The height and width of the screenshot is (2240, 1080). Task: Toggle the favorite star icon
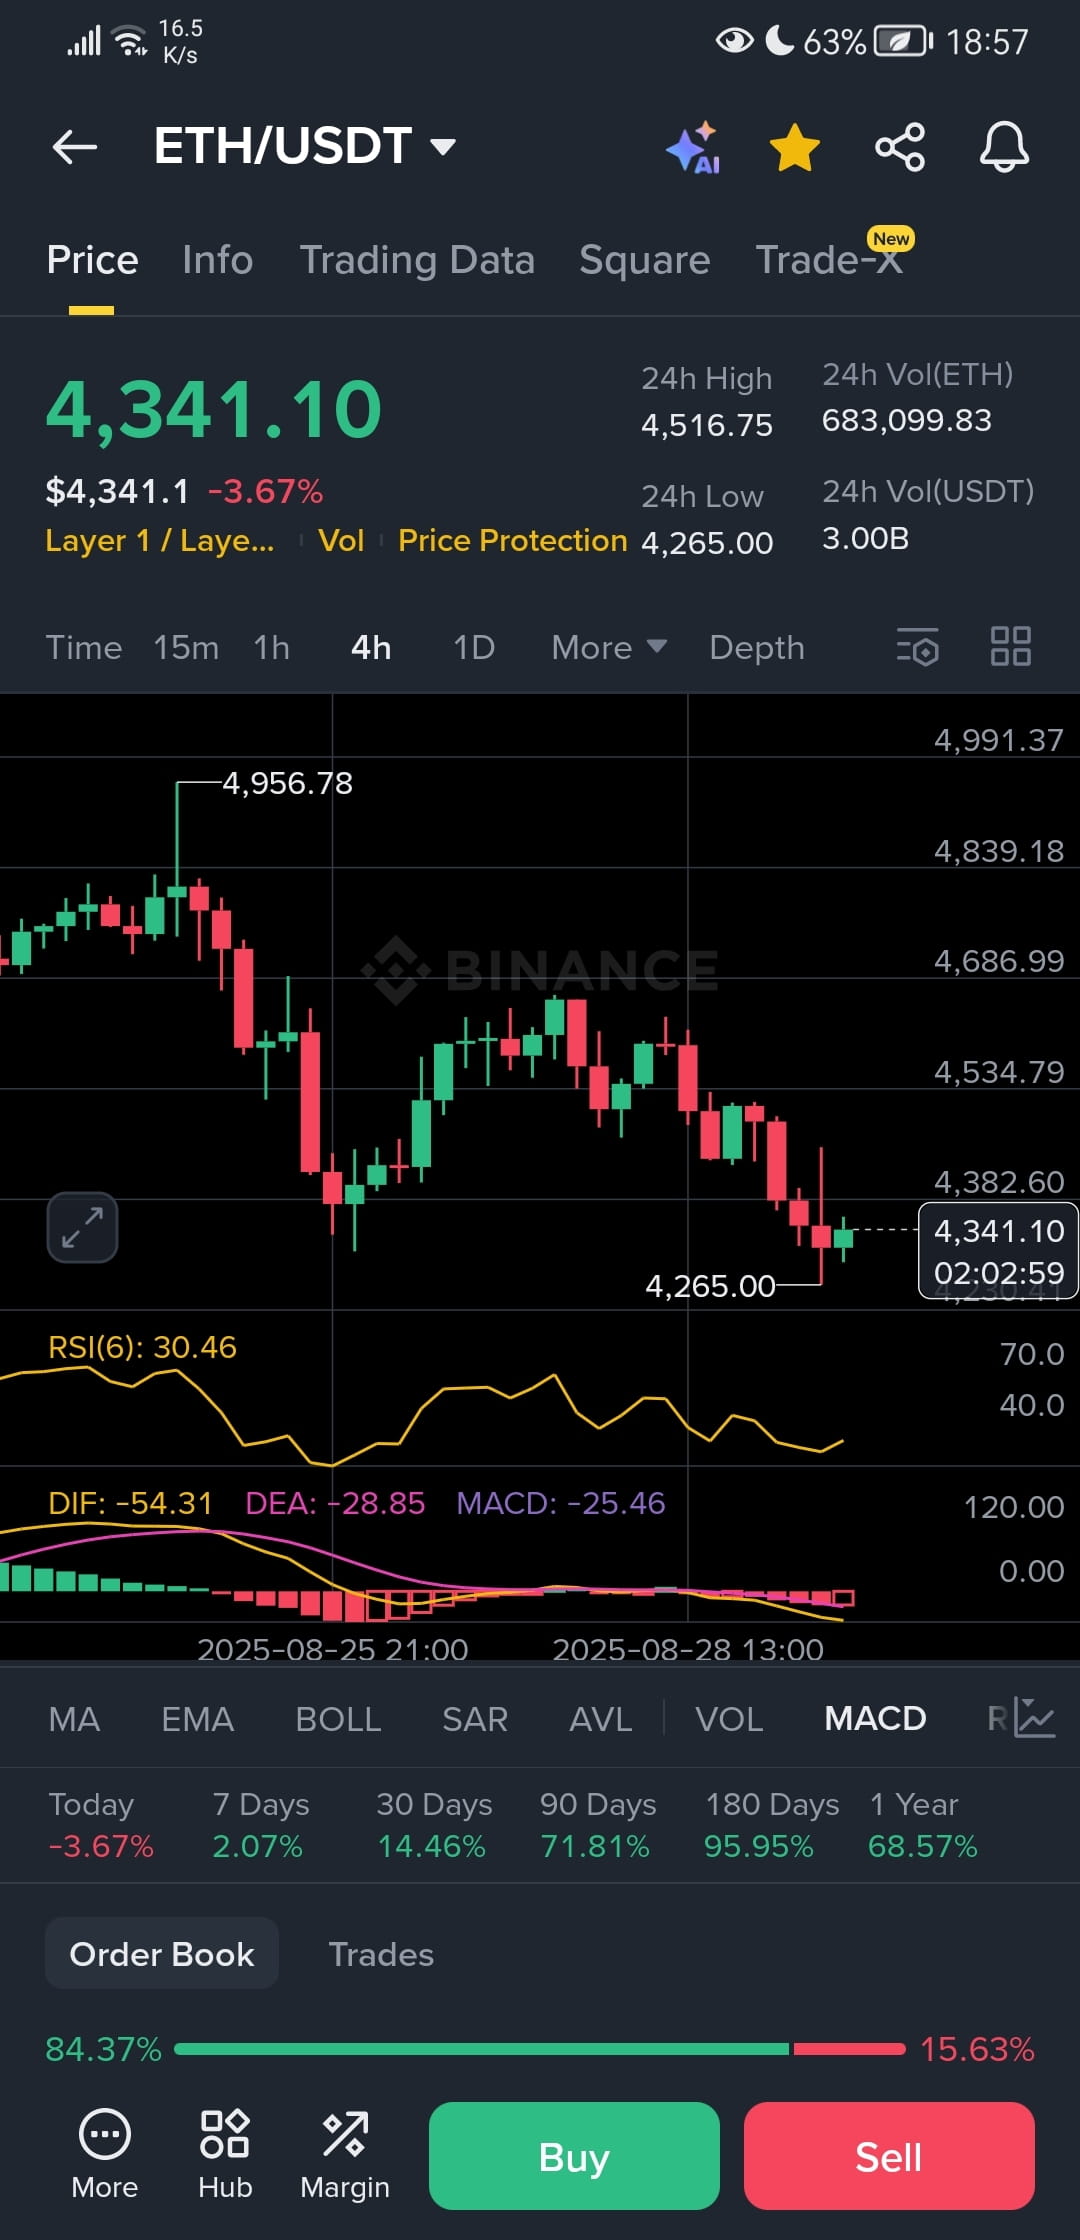pos(795,148)
